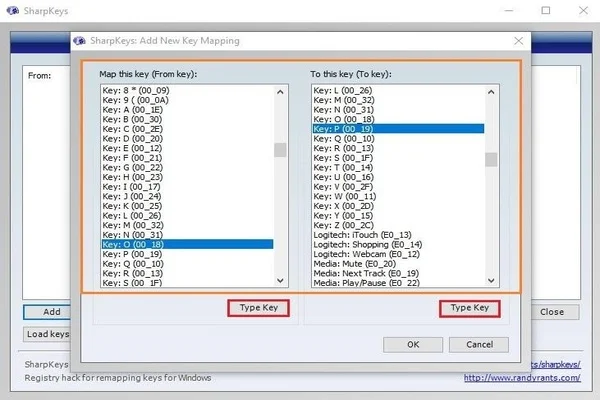Select Key: R (00_13) in To list

[398, 148]
